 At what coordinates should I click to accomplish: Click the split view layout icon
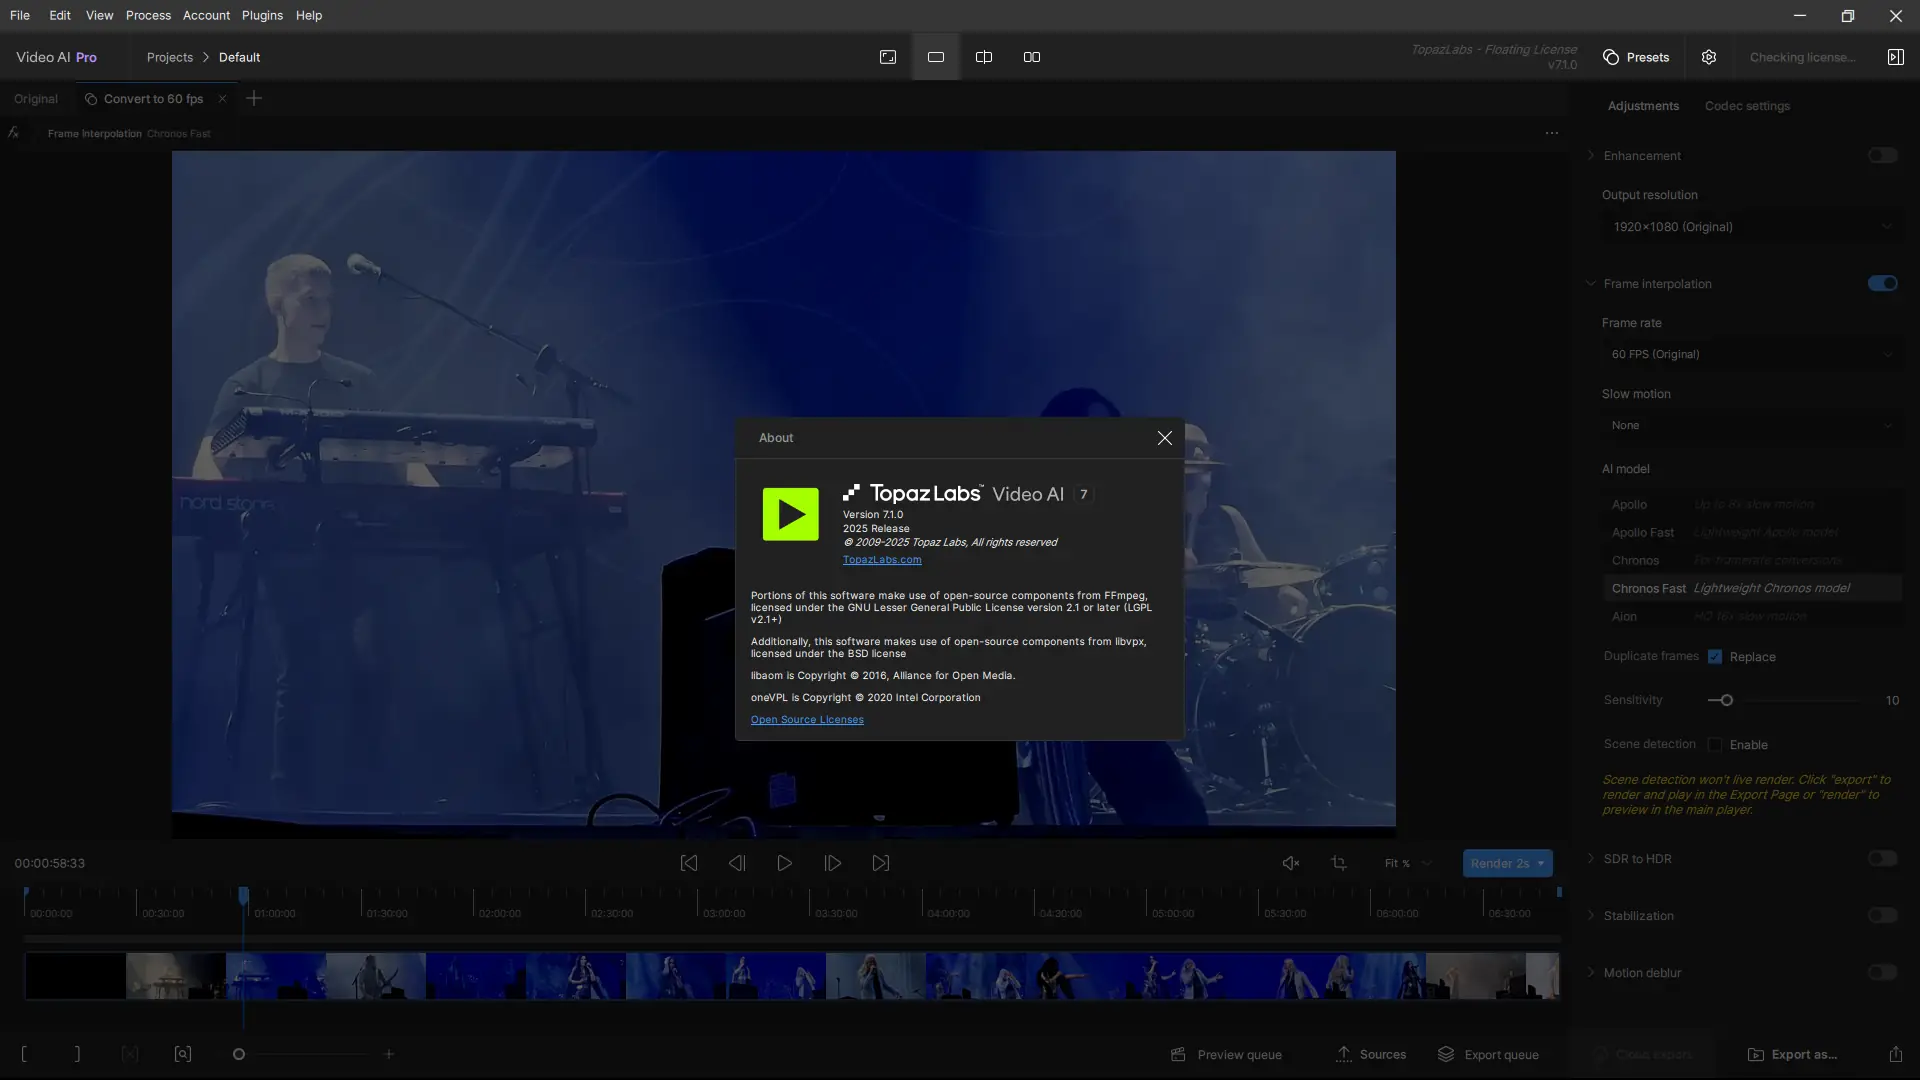tap(984, 57)
